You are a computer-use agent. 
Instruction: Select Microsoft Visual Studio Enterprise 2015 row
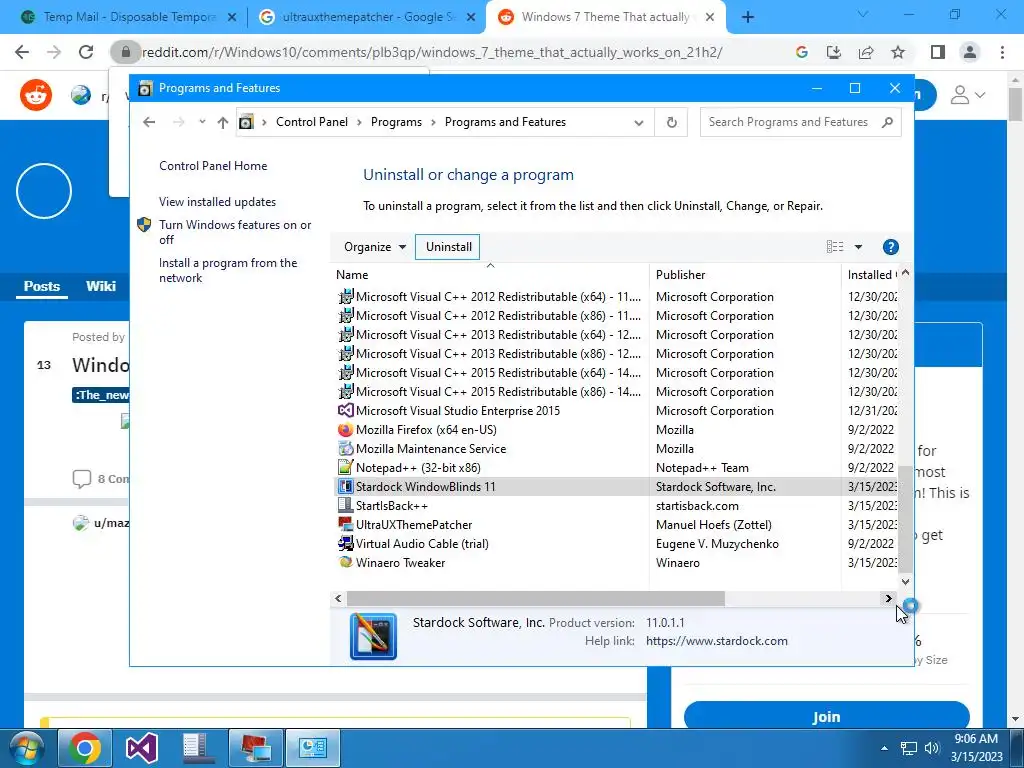614,411
